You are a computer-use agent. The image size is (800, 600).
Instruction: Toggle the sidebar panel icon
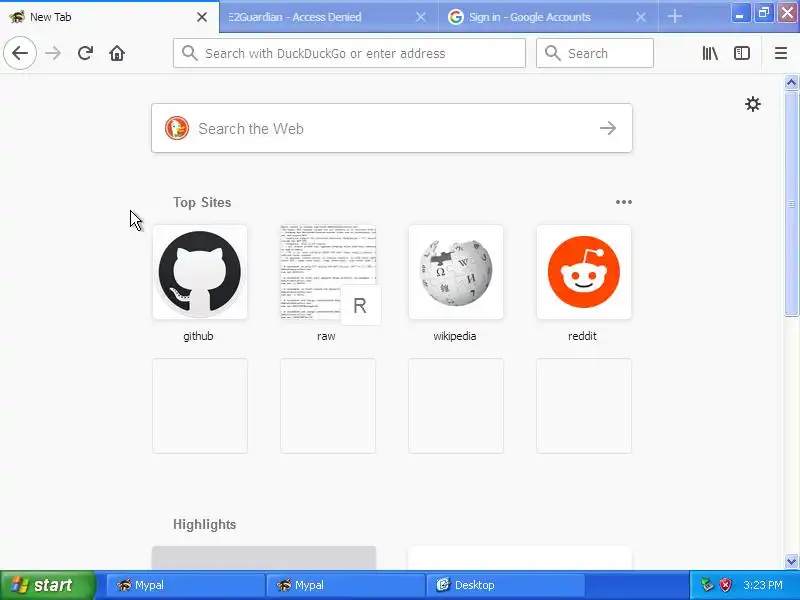(741, 53)
